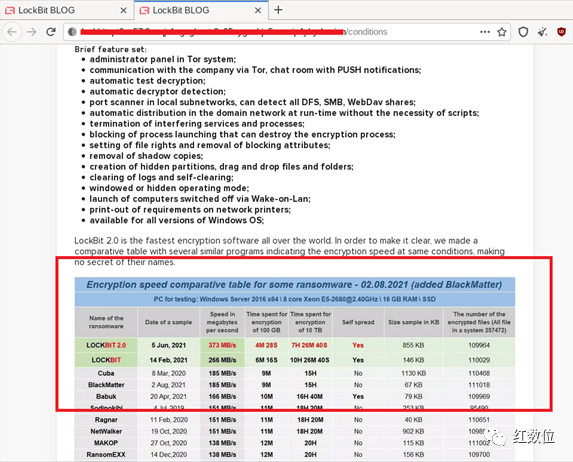Click the 'Ragnar' name cell

(x=106, y=420)
